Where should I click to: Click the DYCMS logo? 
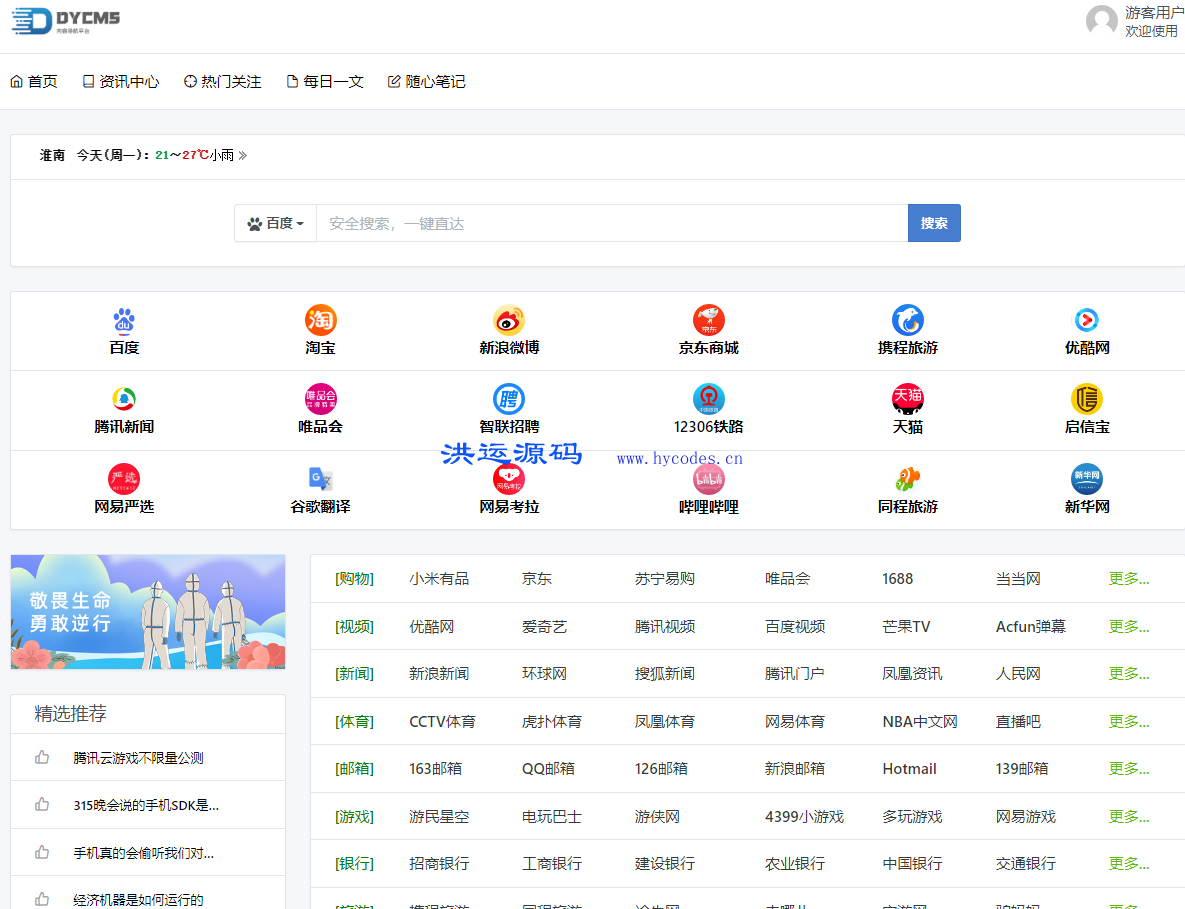(67, 20)
